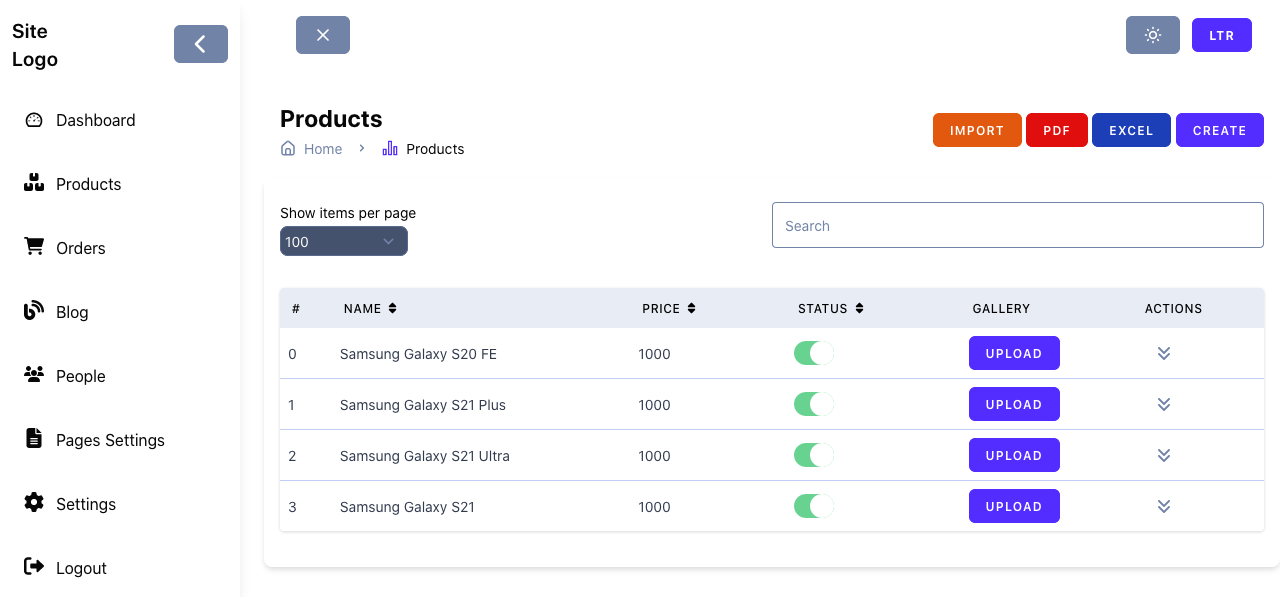The image size is (1280, 597).
Task: Click the Create button
Action: tap(1219, 131)
